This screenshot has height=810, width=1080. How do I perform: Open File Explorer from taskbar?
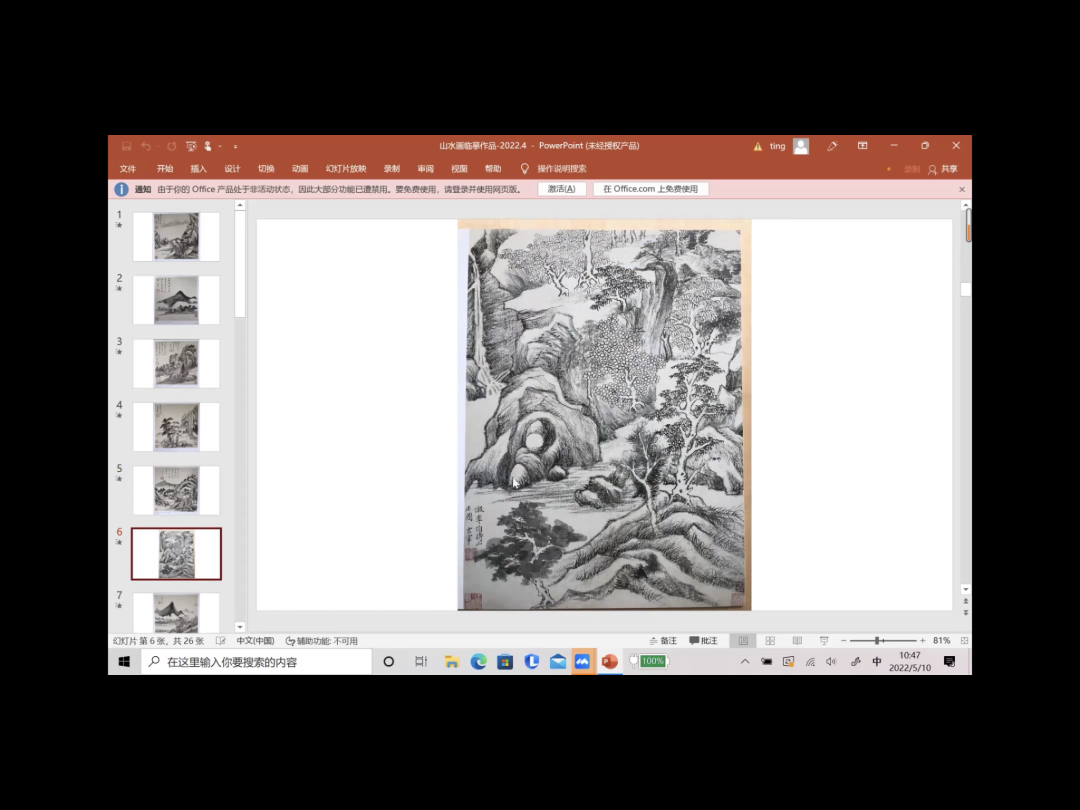coord(452,662)
